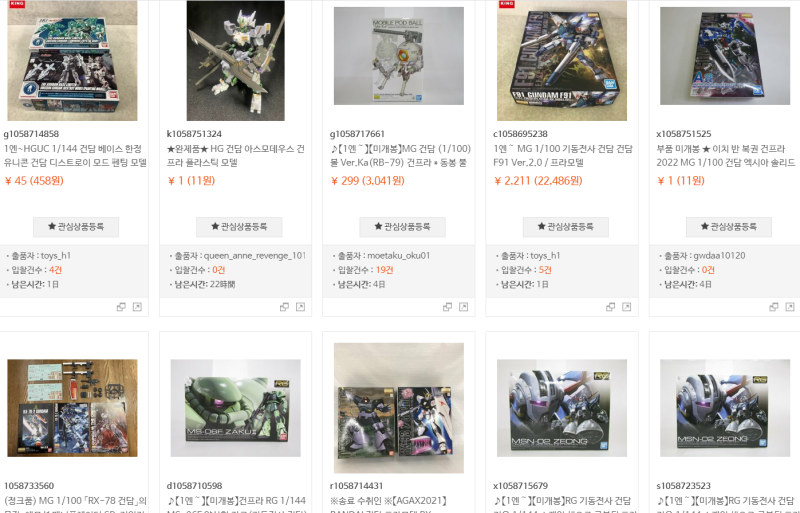Screen dimensions: 800x513
Task: Register Mobile Pod Ball item as favorite
Action: (403, 227)
